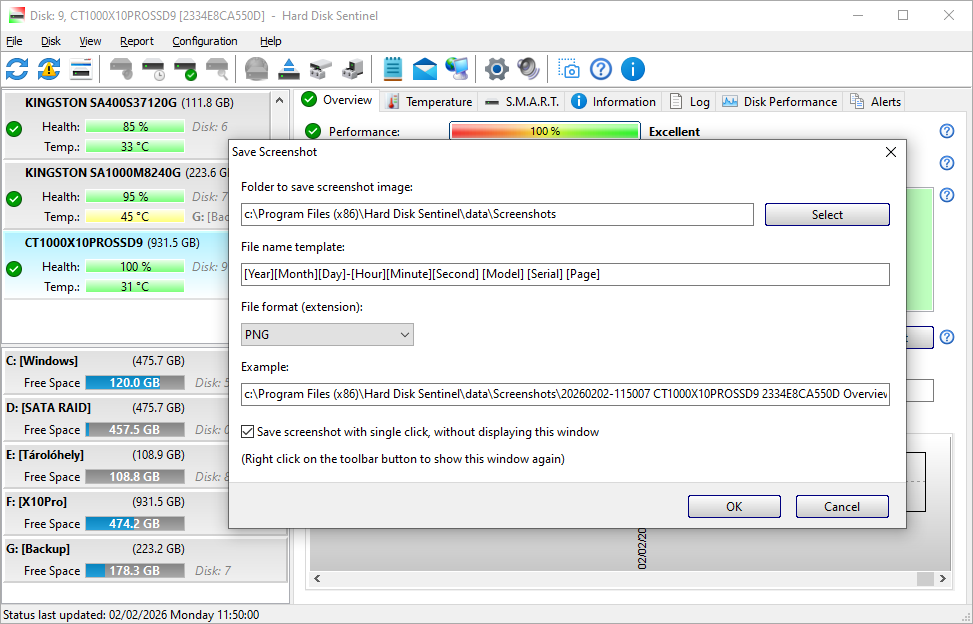This screenshot has height=624, width=973.
Task: Click the File name template field
Action: pos(565,274)
